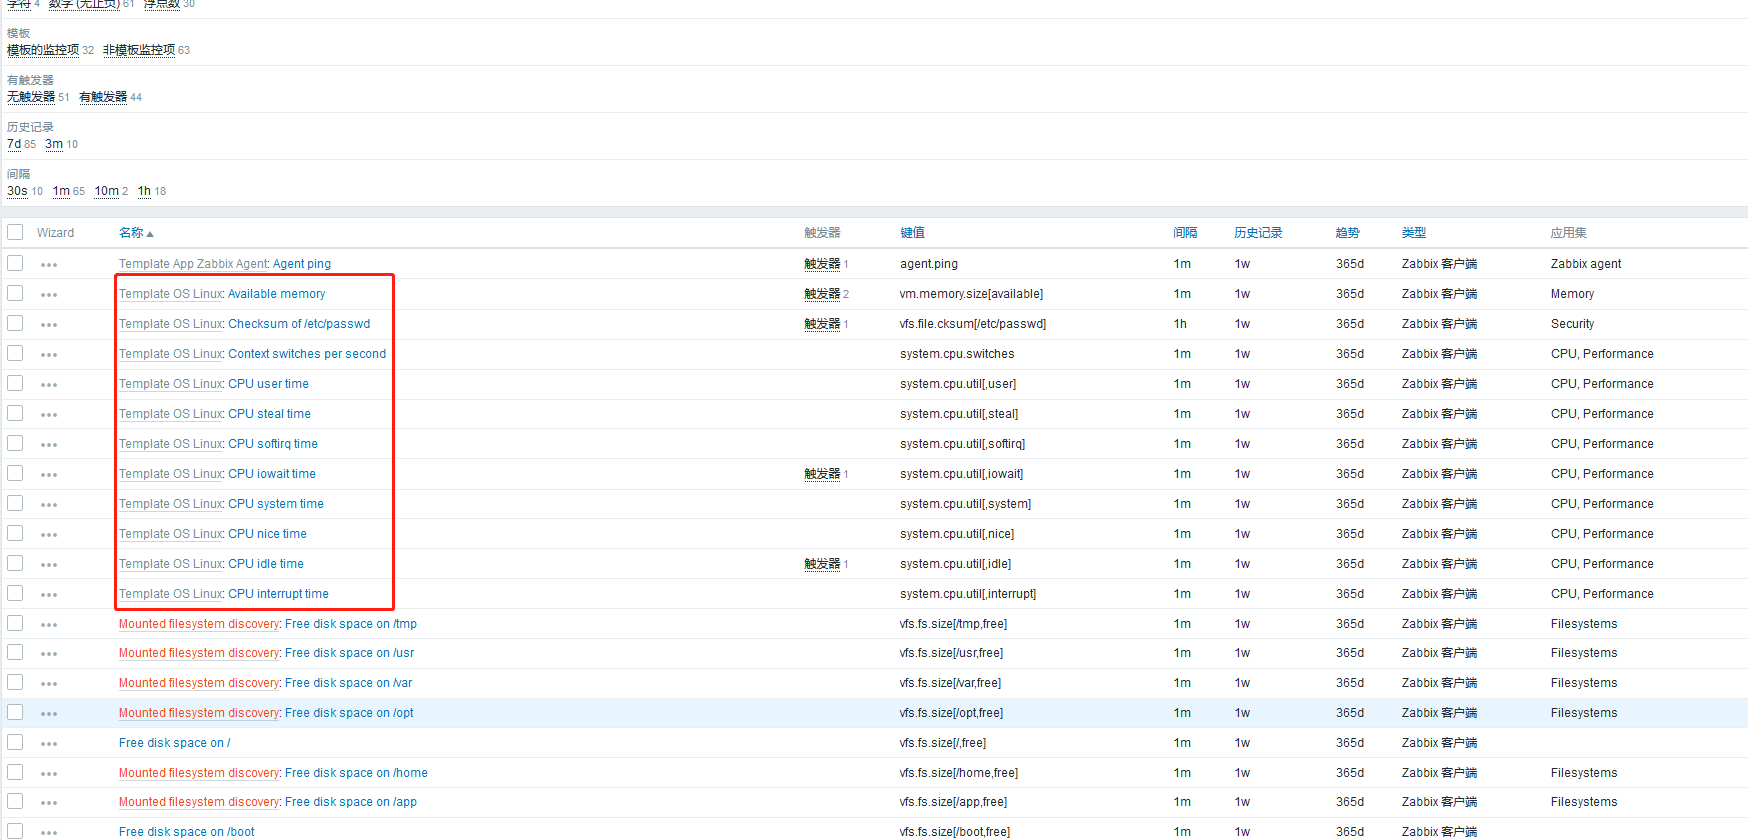Filter interval by 1h
The image size is (1748, 840).
(144, 191)
